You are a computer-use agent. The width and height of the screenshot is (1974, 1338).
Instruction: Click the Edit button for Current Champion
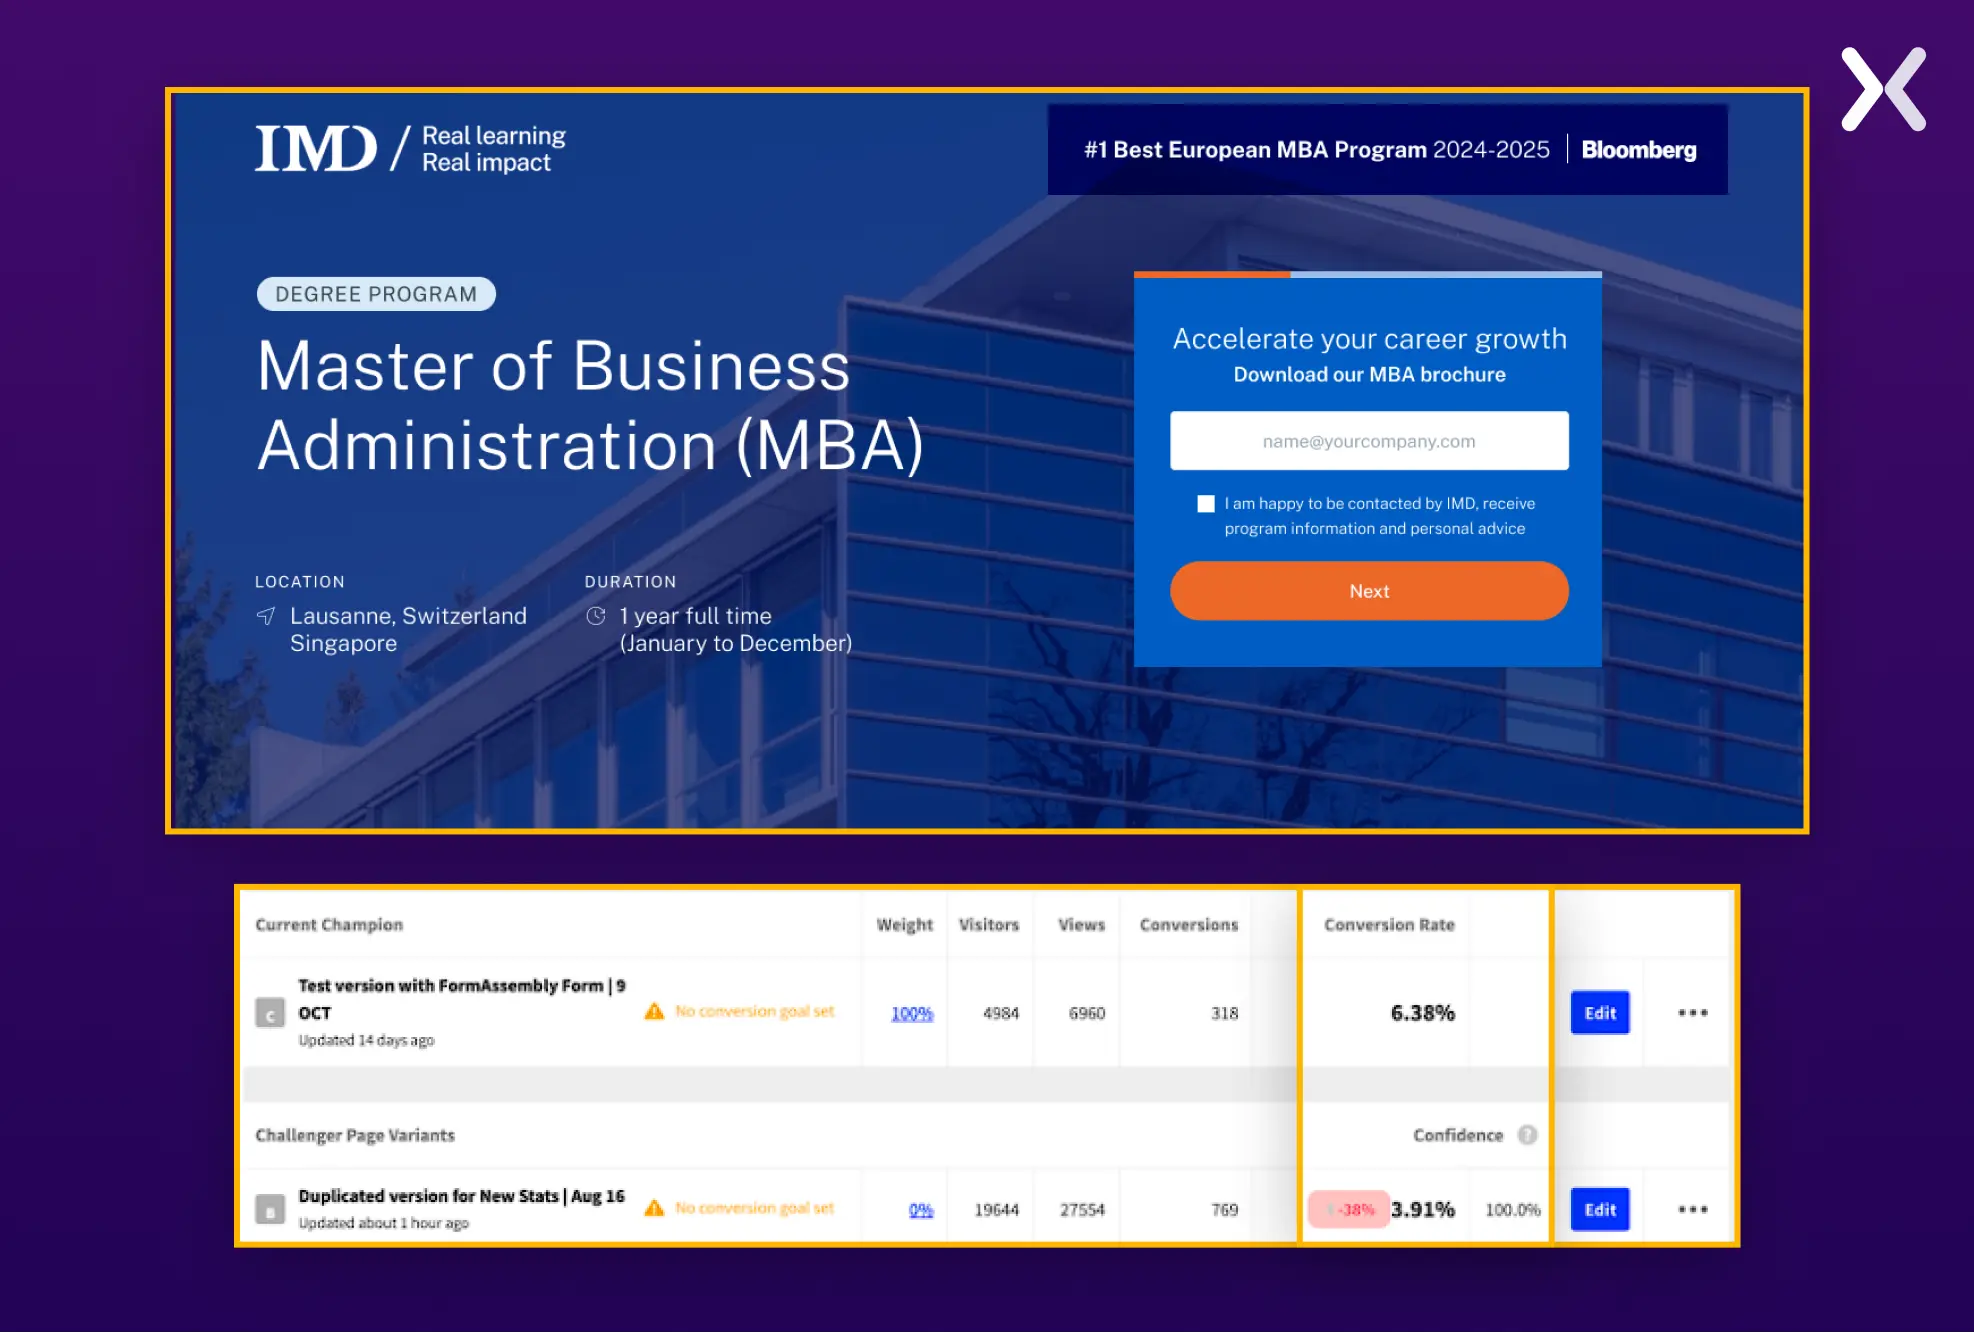[1599, 1012]
